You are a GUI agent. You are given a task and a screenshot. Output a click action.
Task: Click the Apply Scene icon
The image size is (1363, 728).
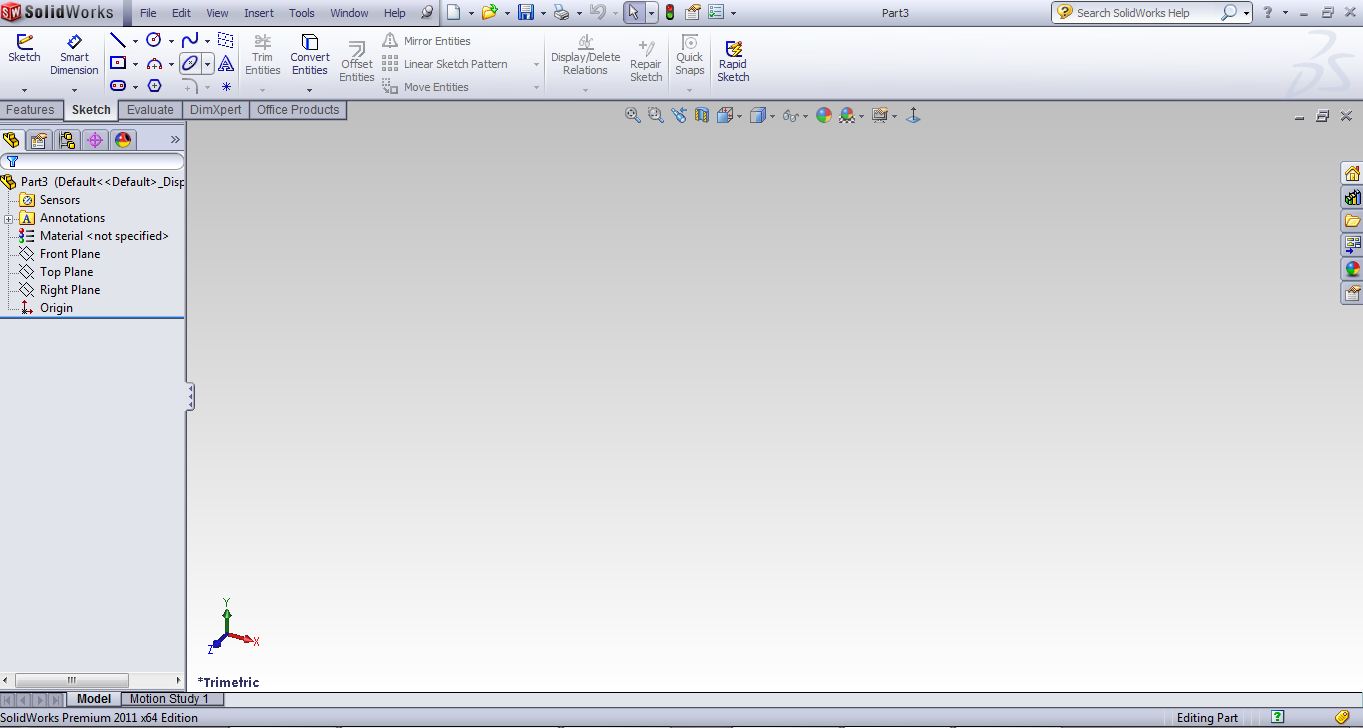[x=847, y=116]
